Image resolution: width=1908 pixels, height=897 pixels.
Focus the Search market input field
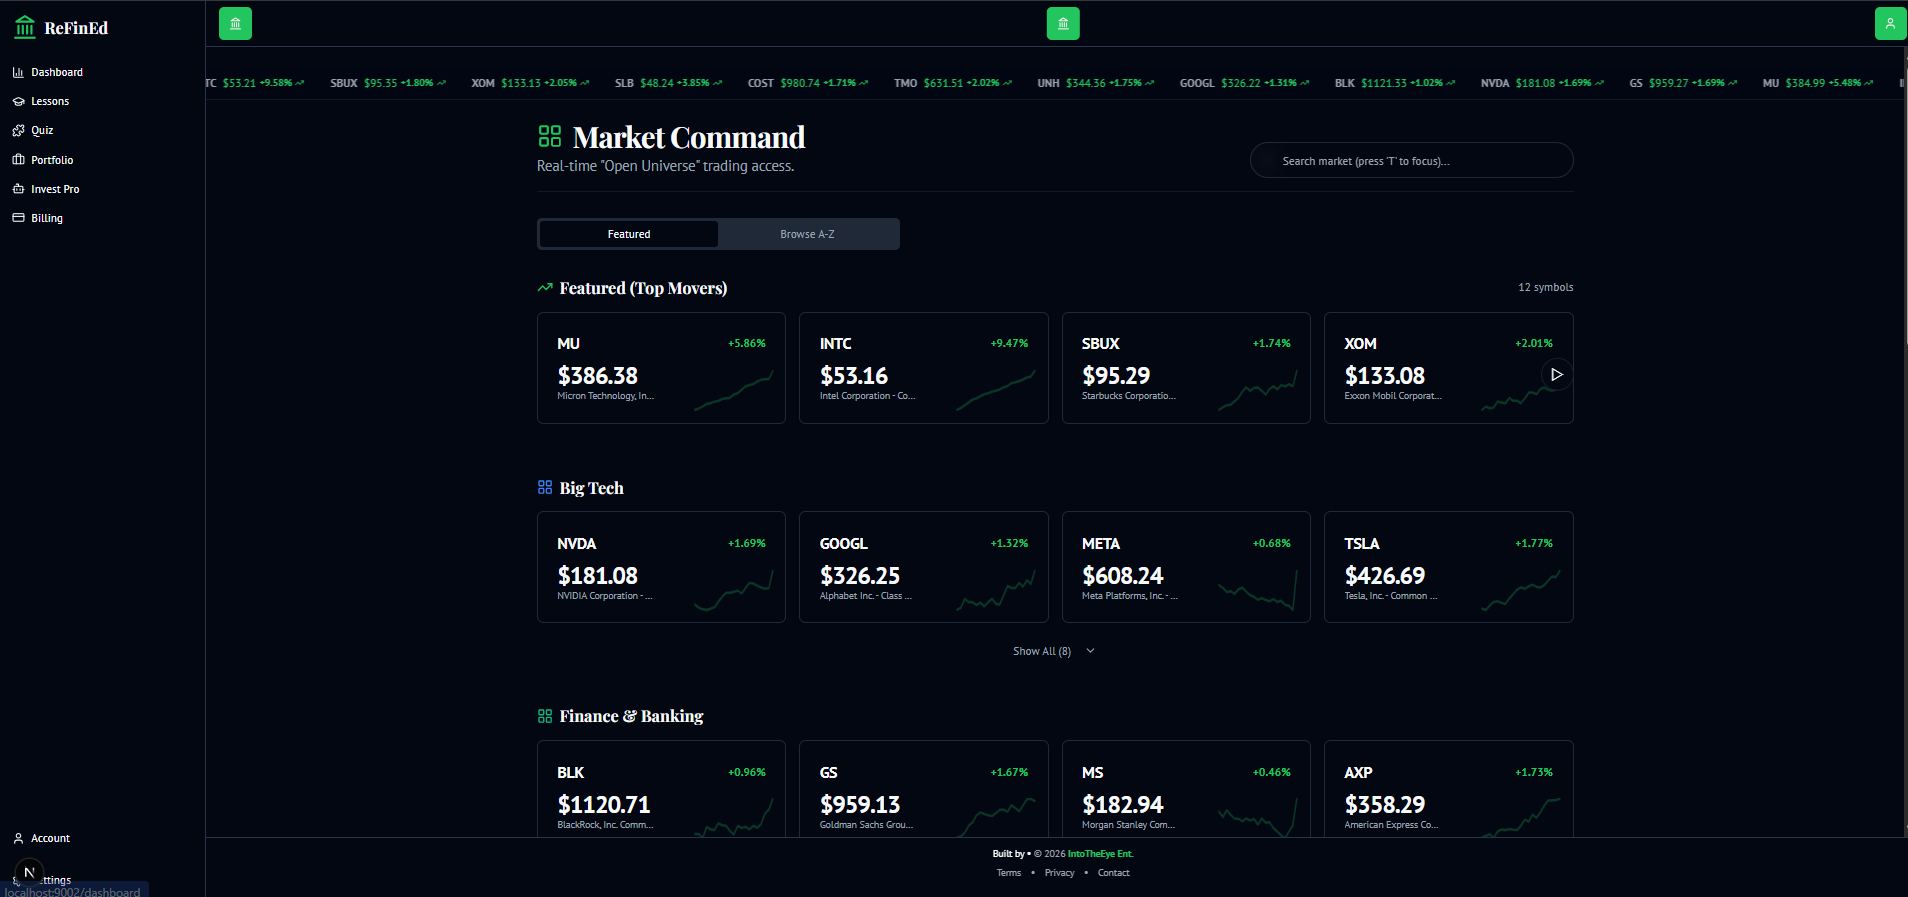(x=1411, y=160)
